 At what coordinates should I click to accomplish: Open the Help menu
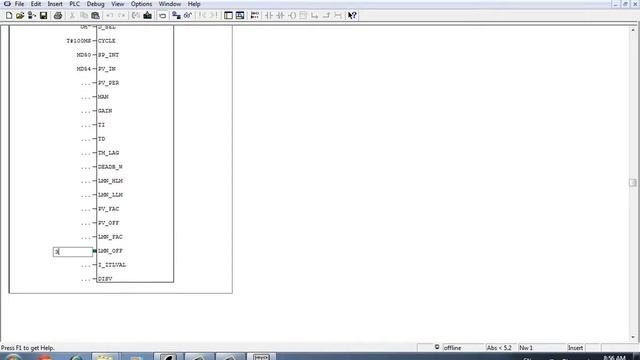194,4
